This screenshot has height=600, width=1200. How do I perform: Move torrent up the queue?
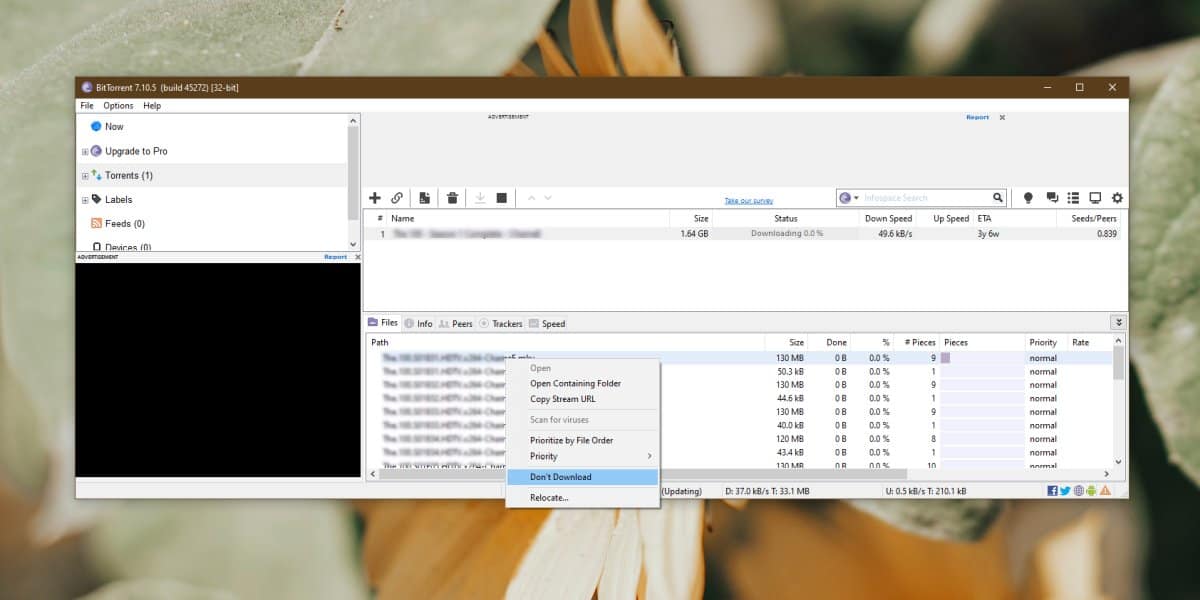point(531,198)
